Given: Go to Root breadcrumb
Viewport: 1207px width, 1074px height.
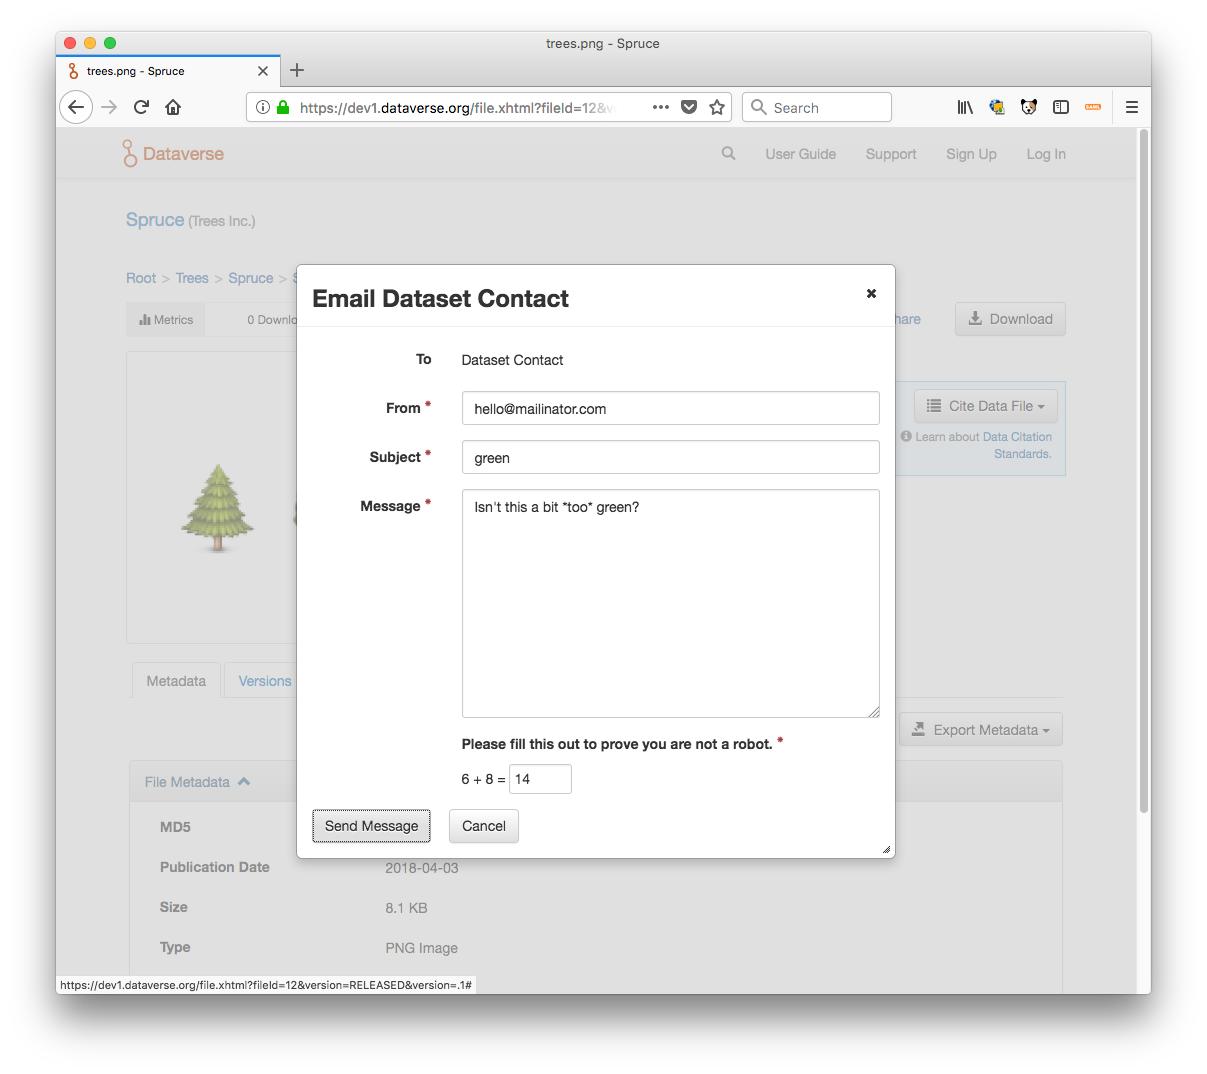Looking at the screenshot, I should pyautogui.click(x=141, y=278).
